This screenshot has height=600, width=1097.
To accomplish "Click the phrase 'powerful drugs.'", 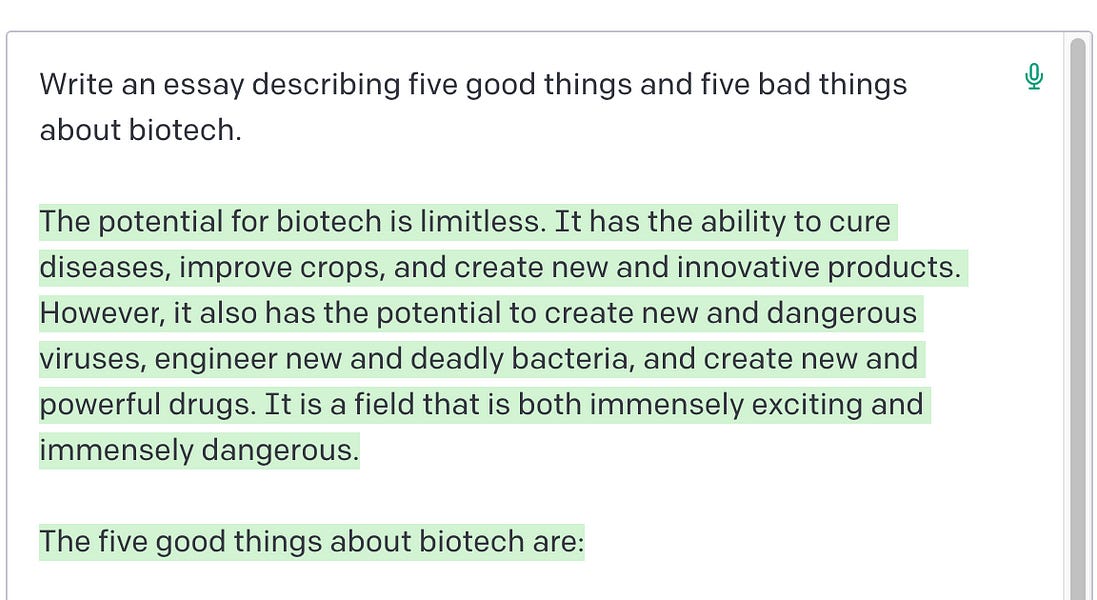I will (148, 405).
